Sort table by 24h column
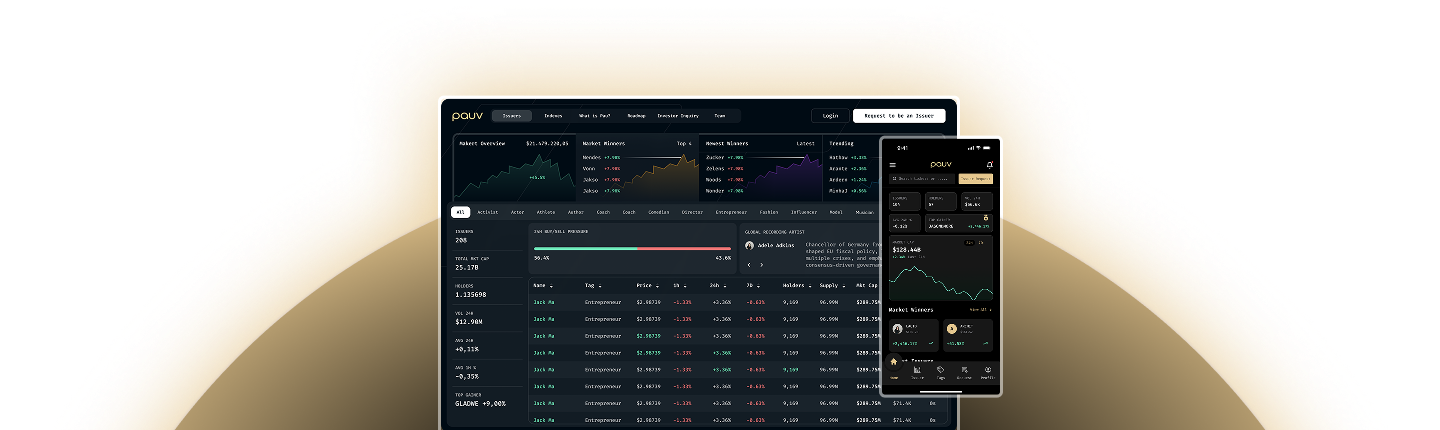The image size is (1440, 430). click(x=720, y=285)
